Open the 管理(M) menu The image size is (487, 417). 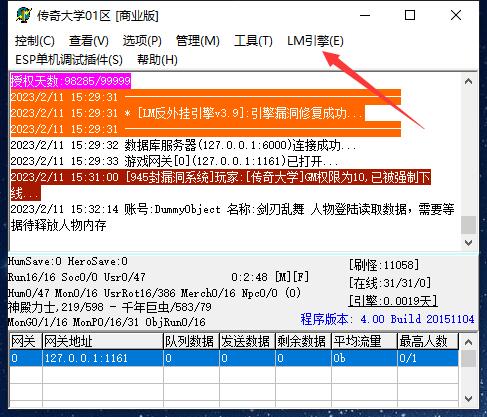(x=197, y=41)
